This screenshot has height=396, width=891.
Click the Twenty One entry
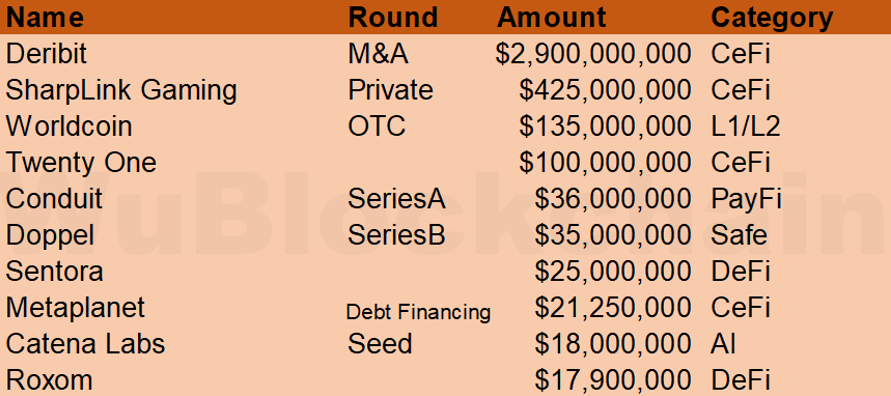[81, 163]
